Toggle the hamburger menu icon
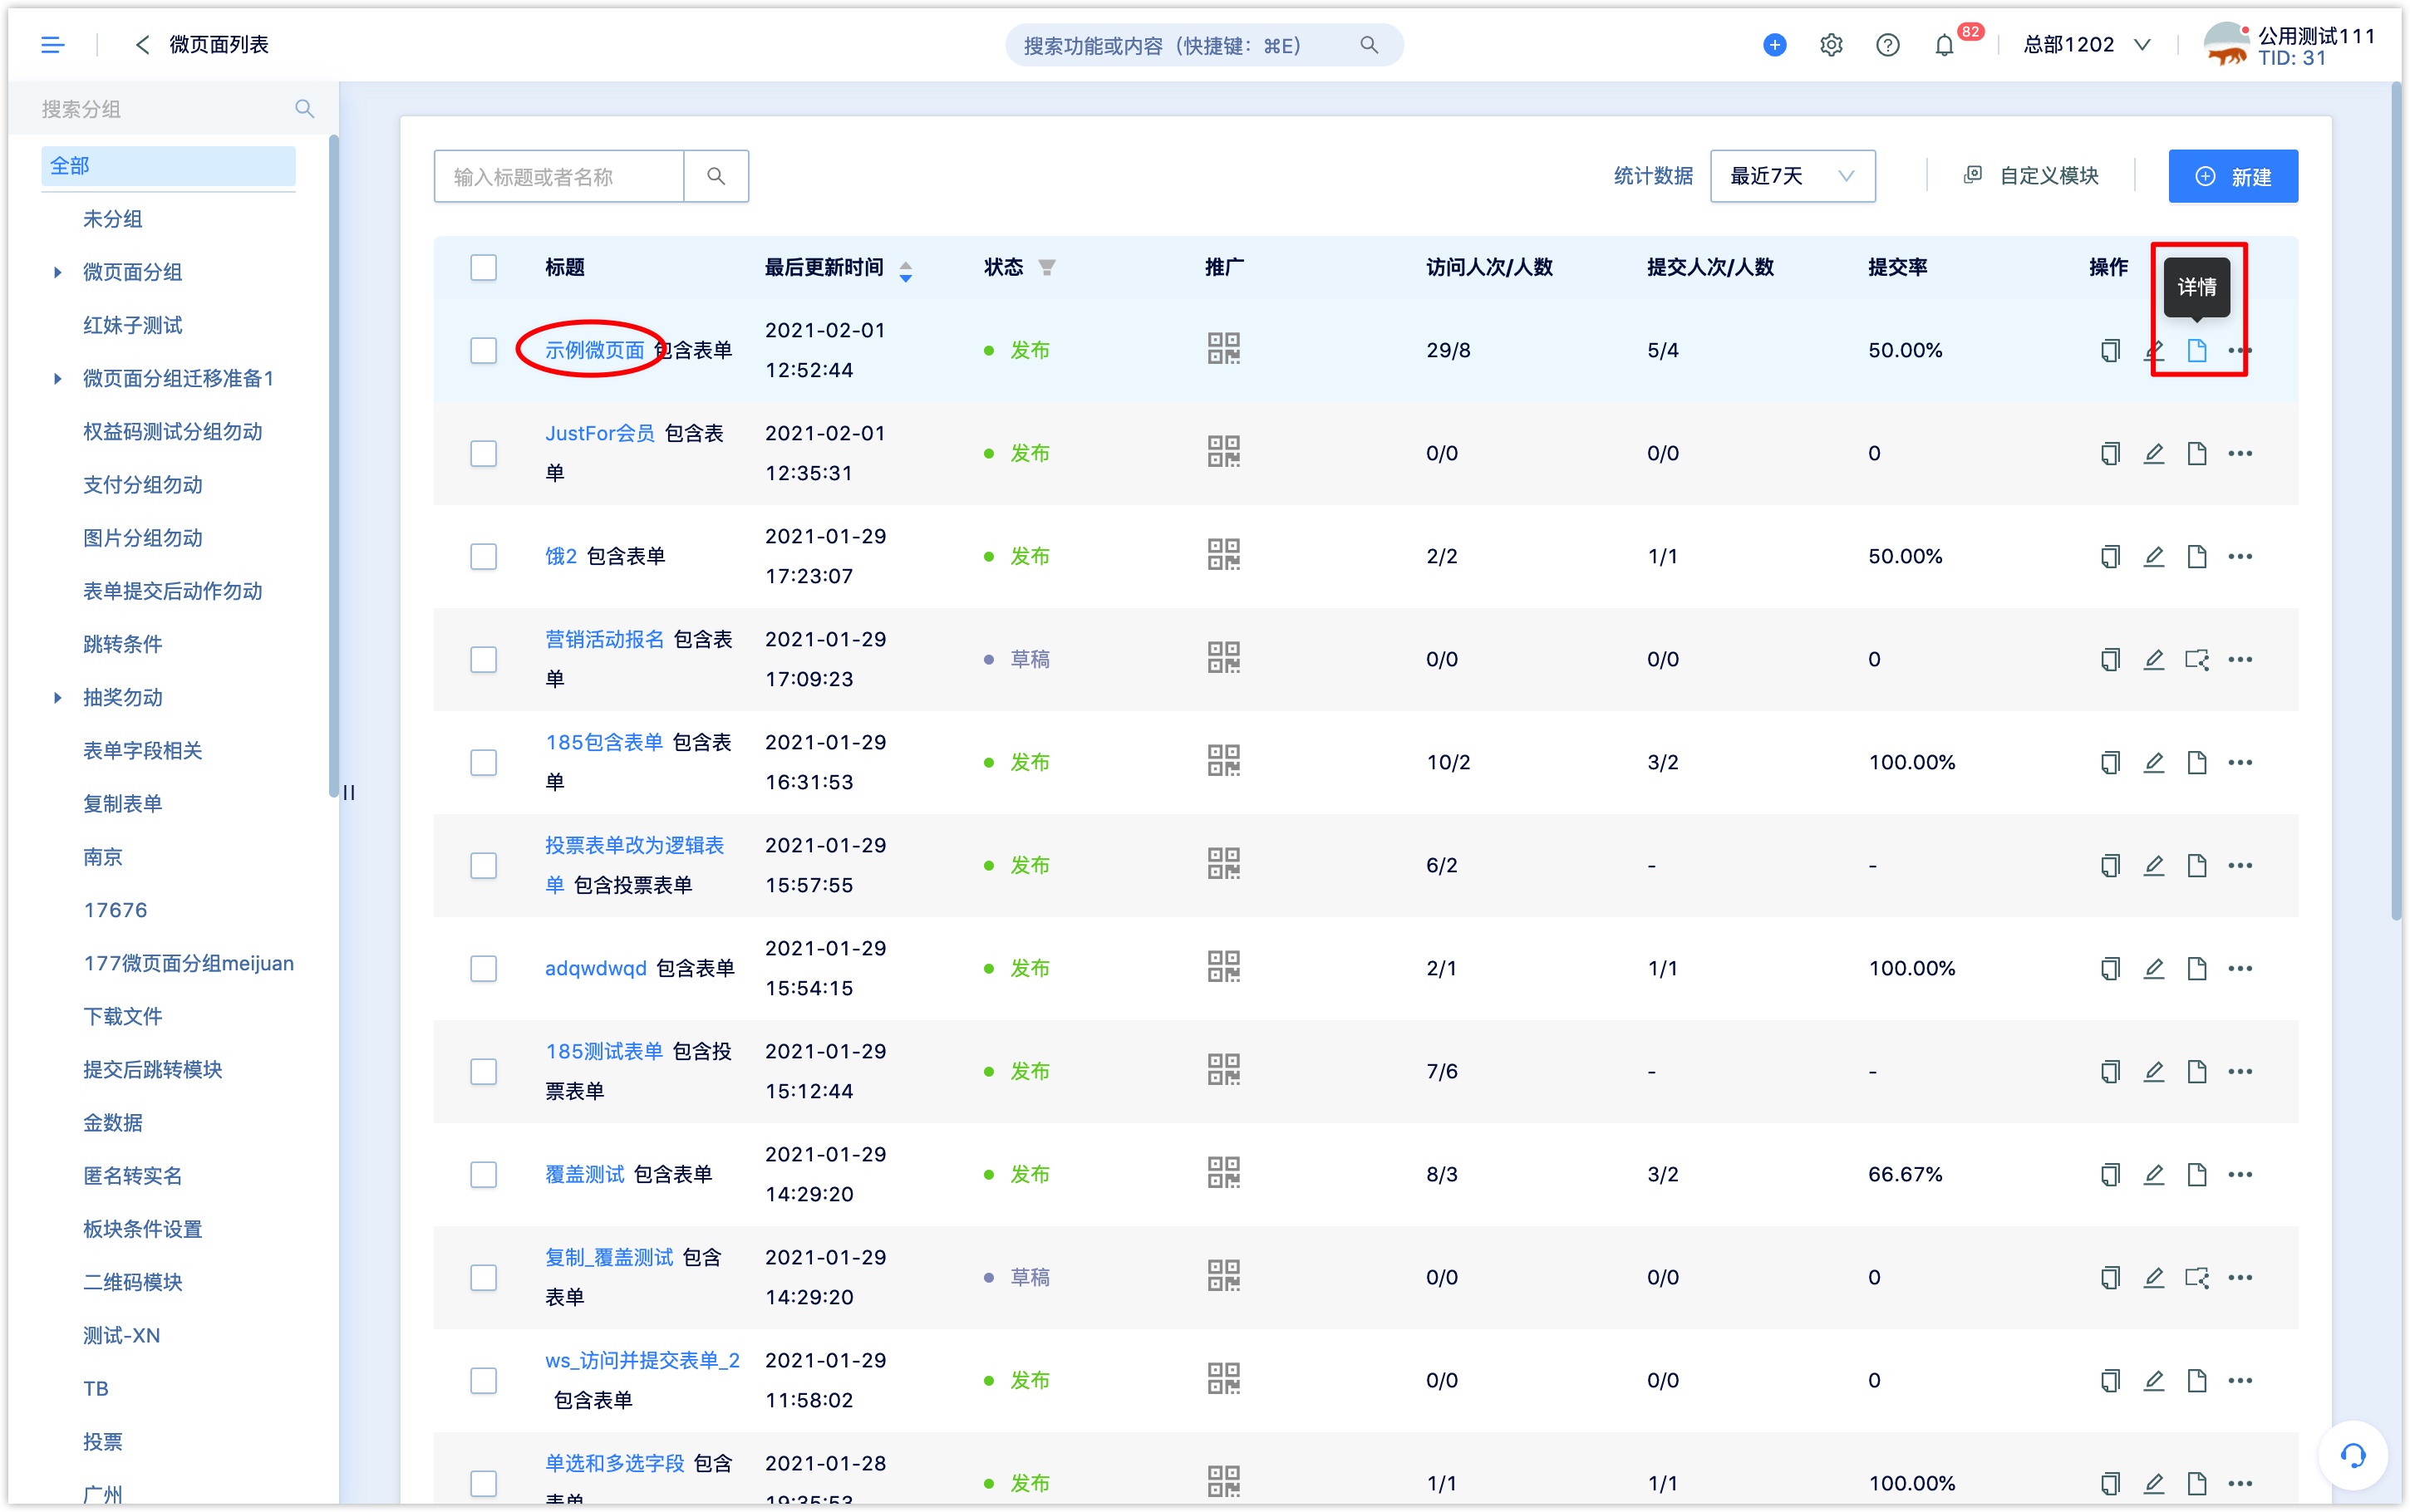Image resolution: width=2410 pixels, height=1512 pixels. click(x=52, y=45)
